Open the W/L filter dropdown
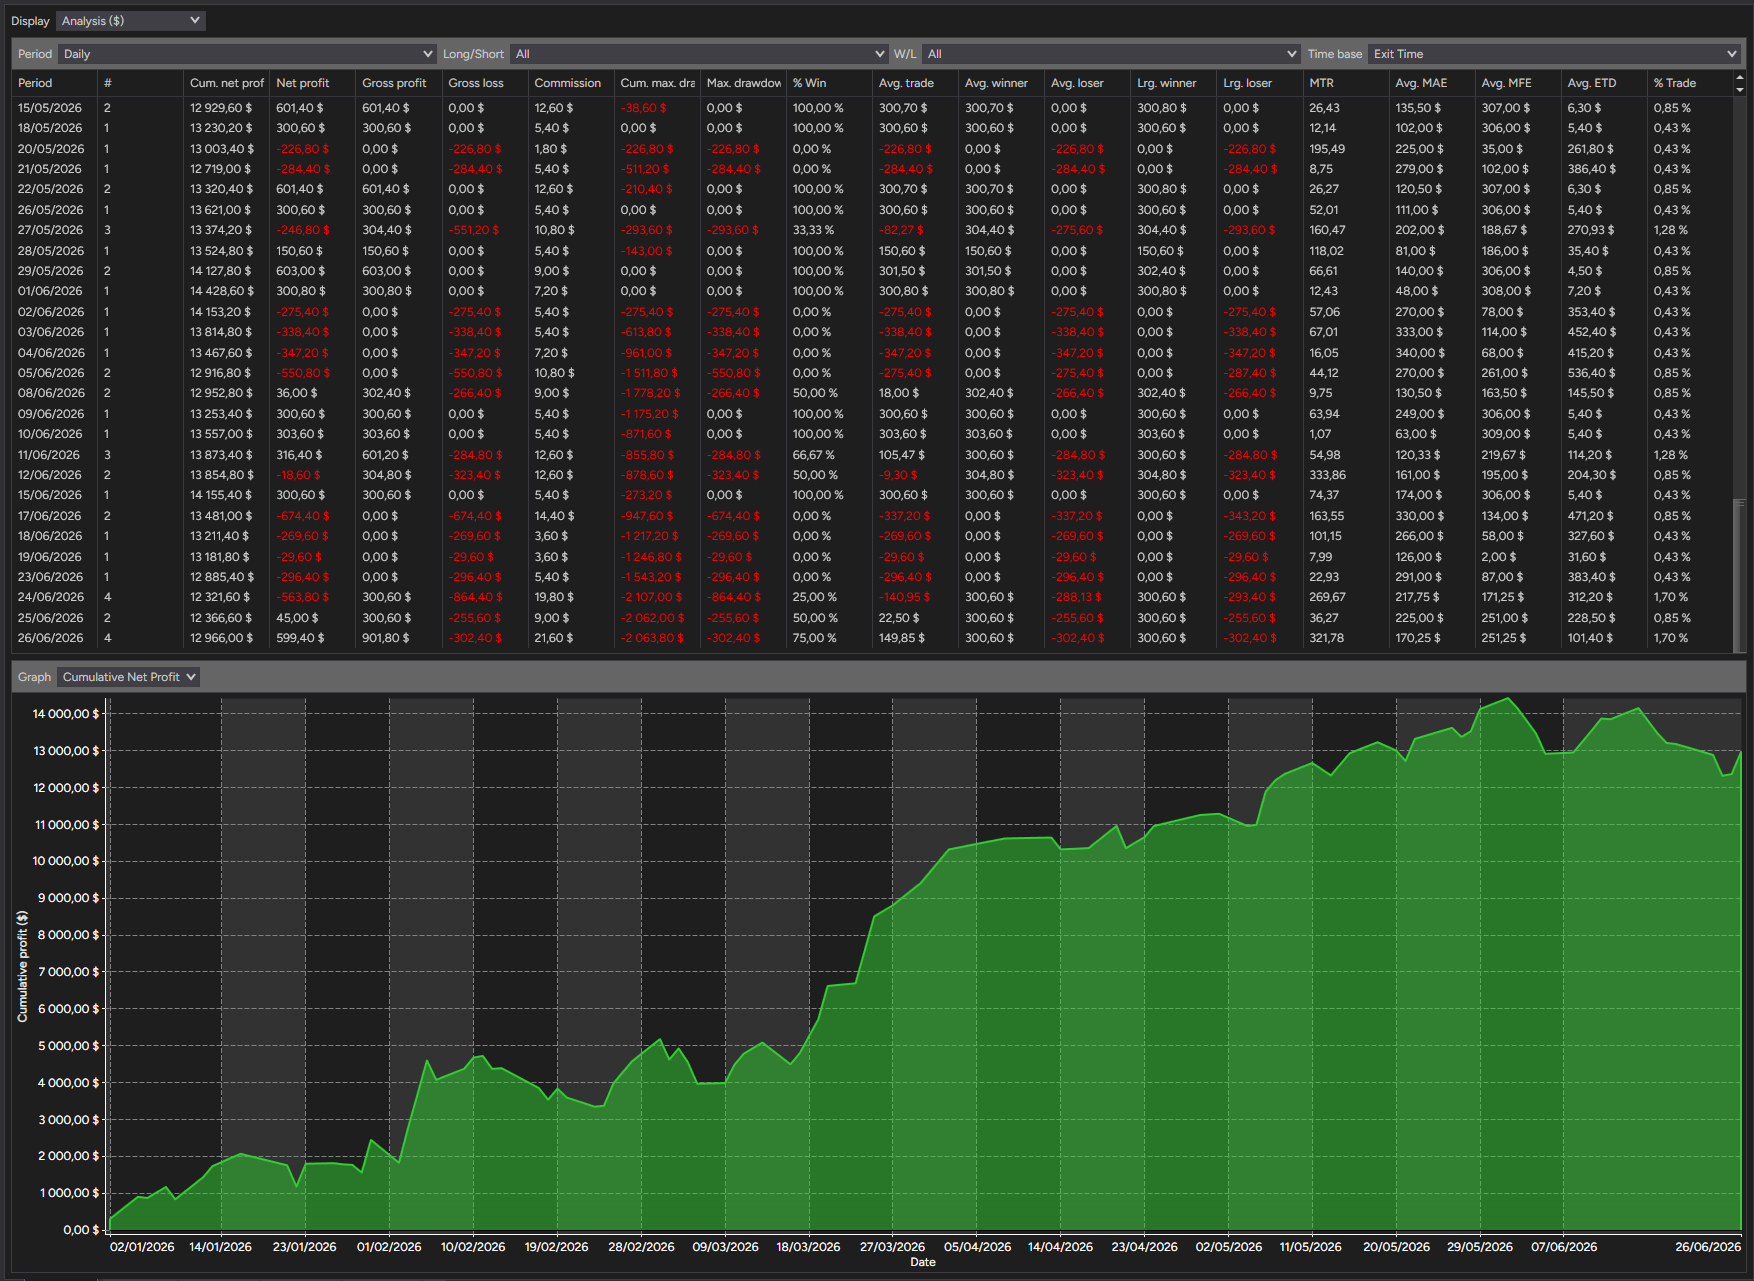Viewport: 1754px width, 1281px height. [x=1110, y=54]
